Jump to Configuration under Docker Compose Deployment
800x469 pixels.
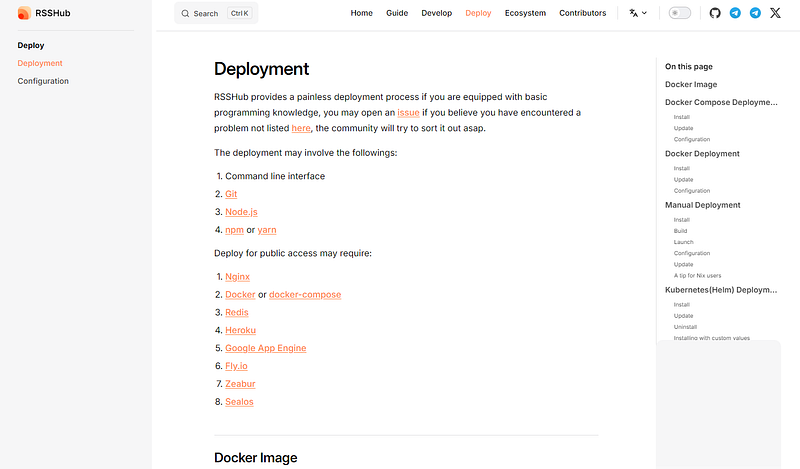pos(692,139)
